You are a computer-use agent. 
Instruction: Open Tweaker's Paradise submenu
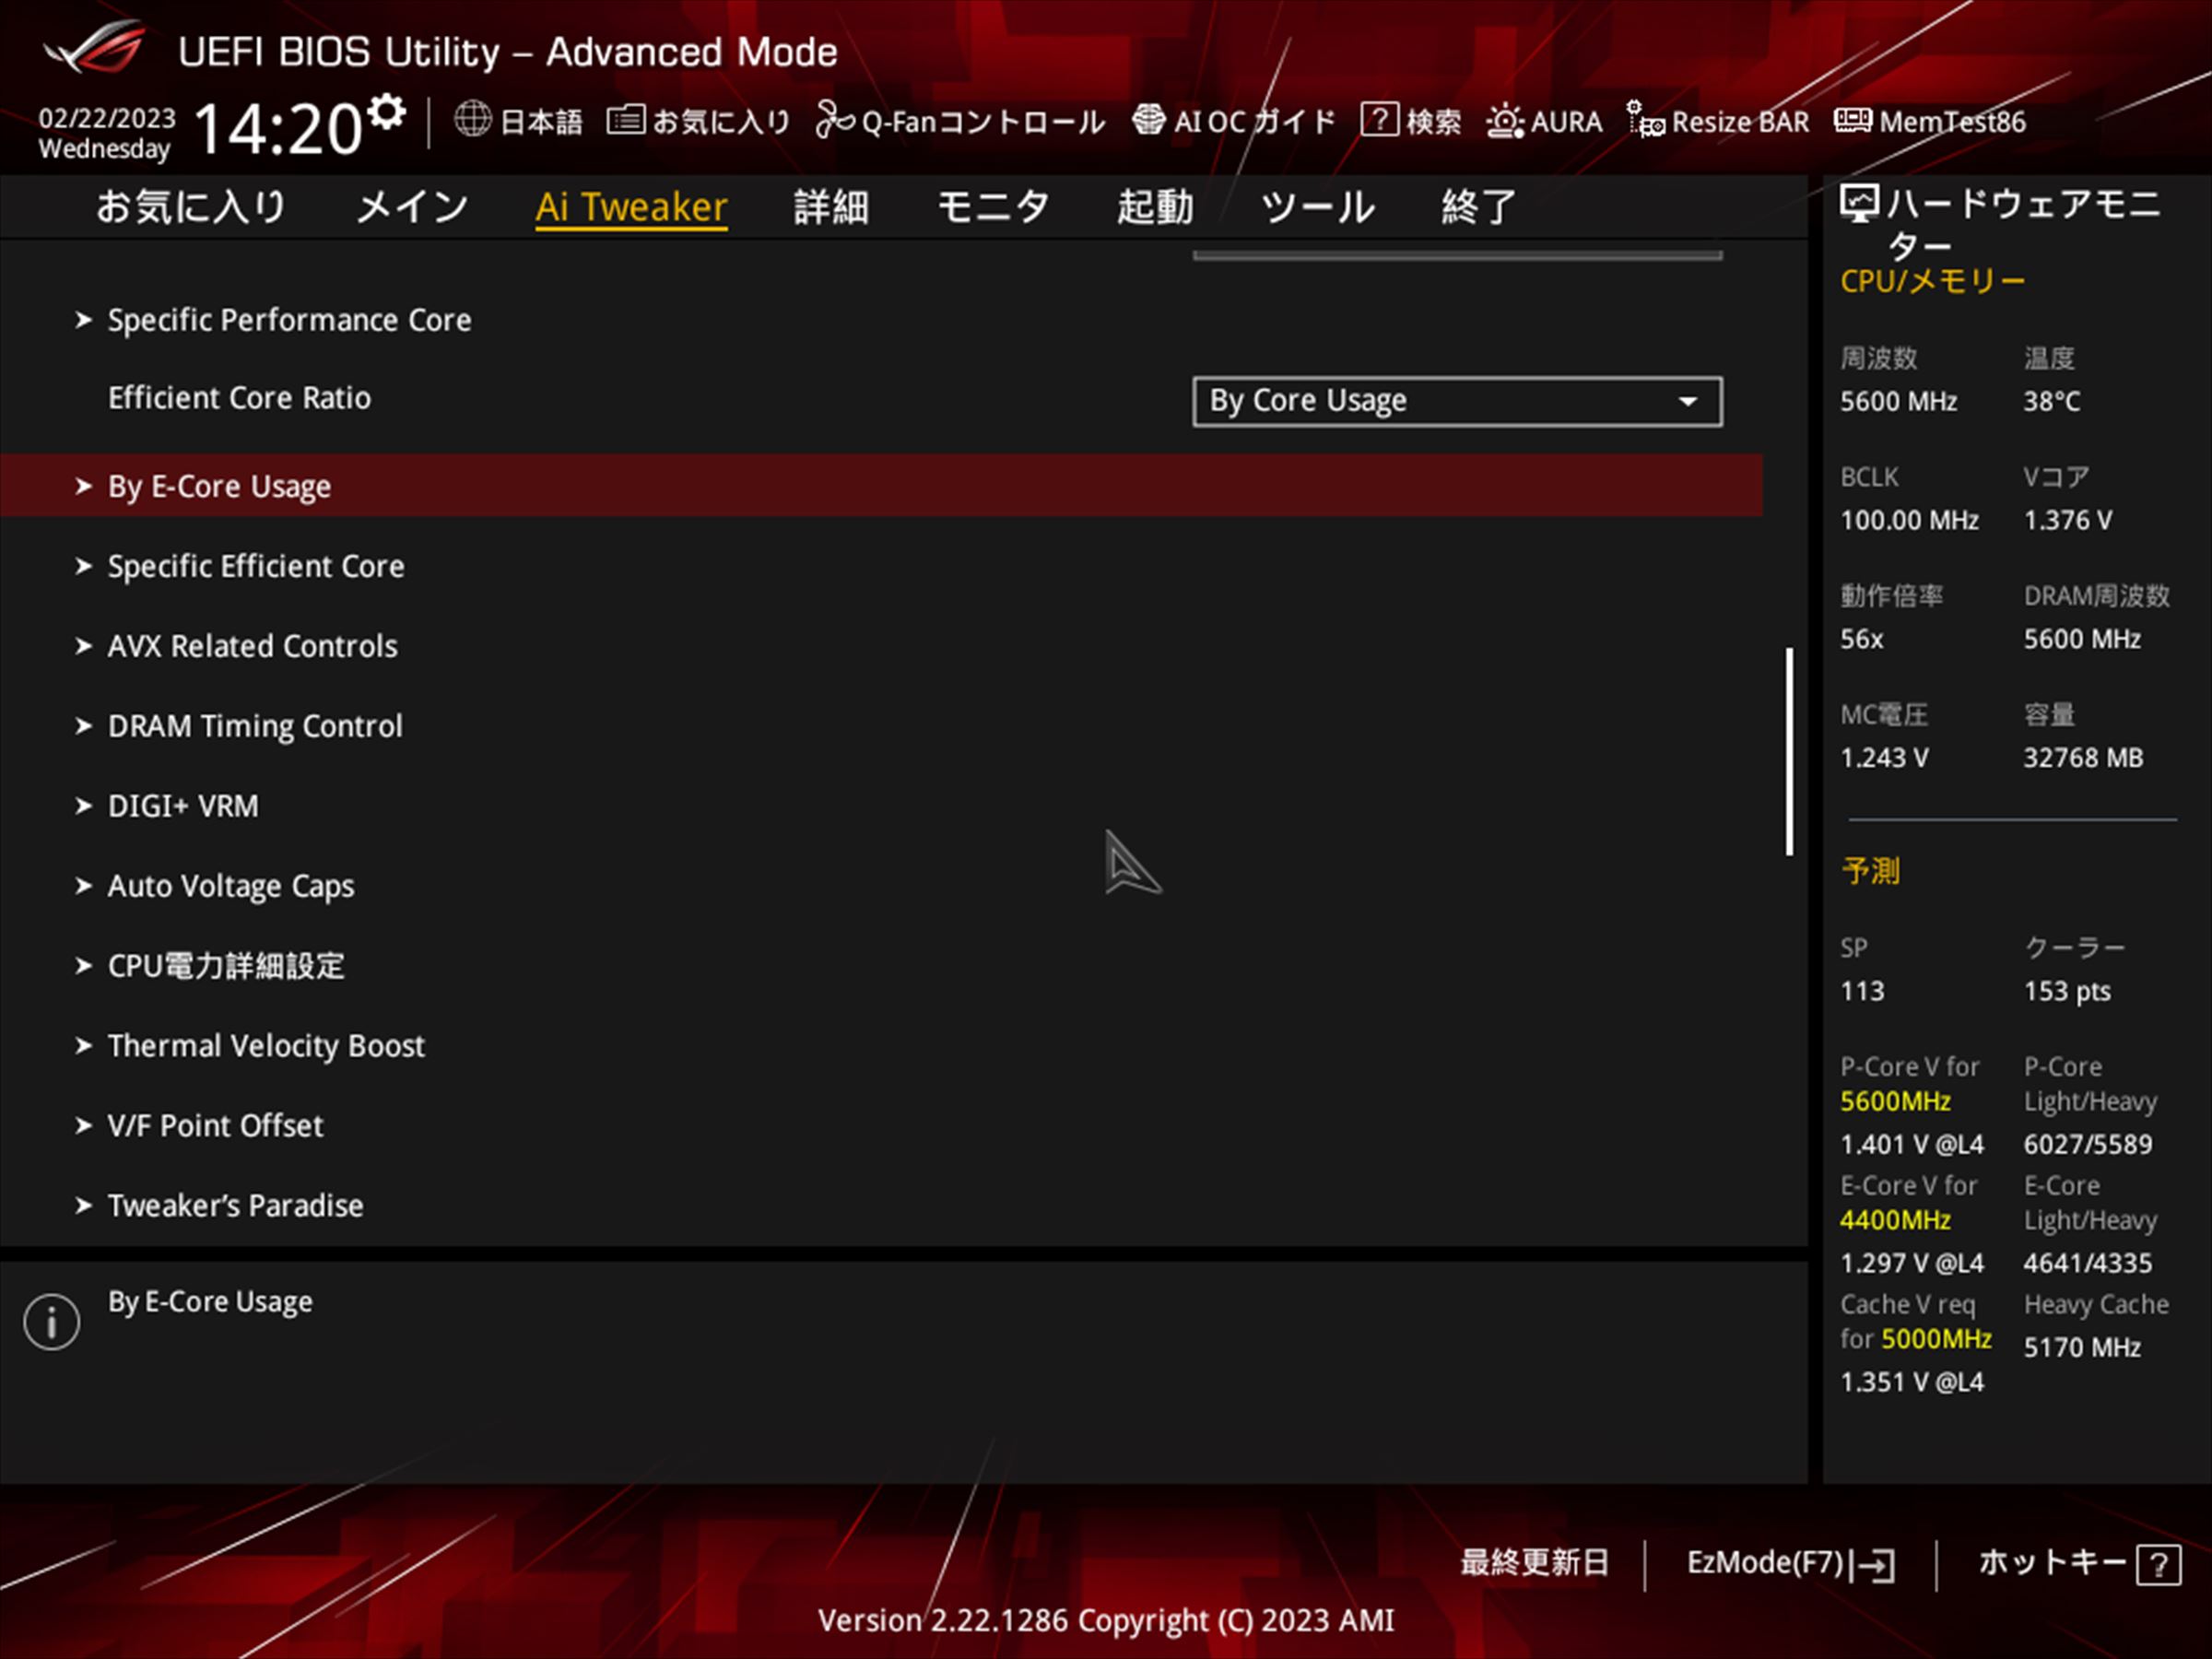(x=235, y=1206)
